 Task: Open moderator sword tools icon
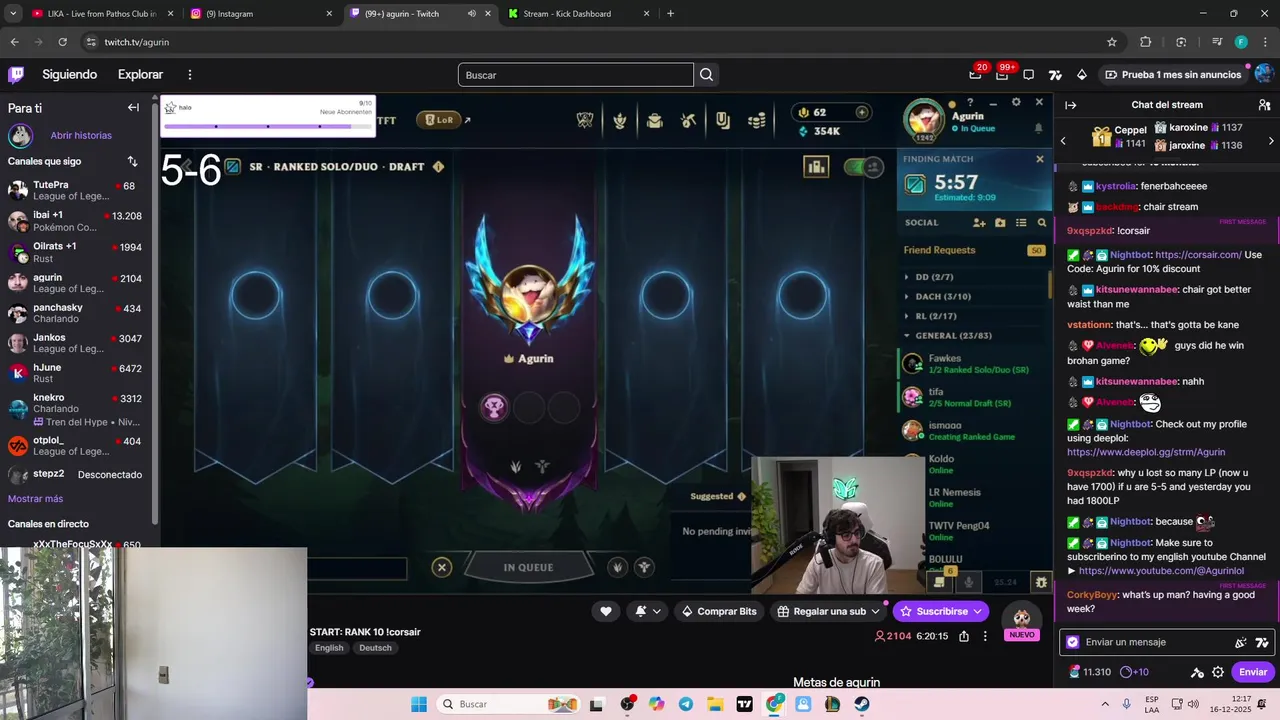[x=1197, y=672]
